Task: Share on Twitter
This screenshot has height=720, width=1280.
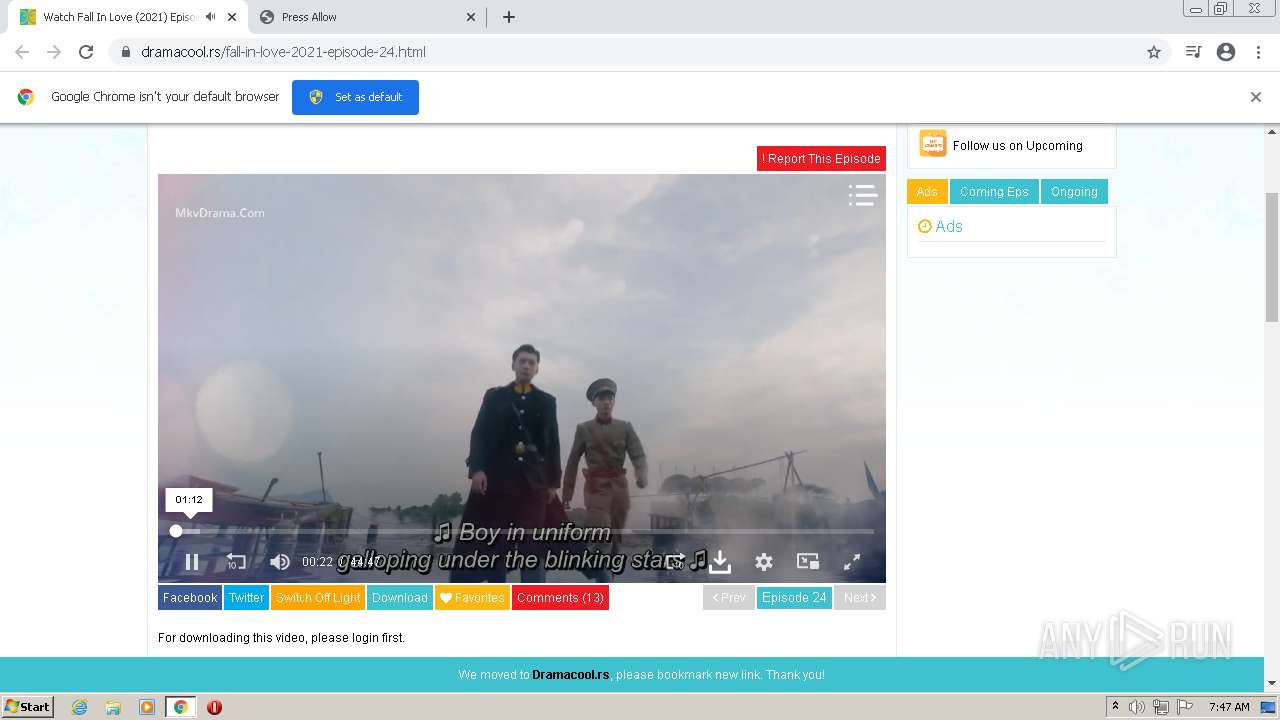Action: pyautogui.click(x=246, y=598)
